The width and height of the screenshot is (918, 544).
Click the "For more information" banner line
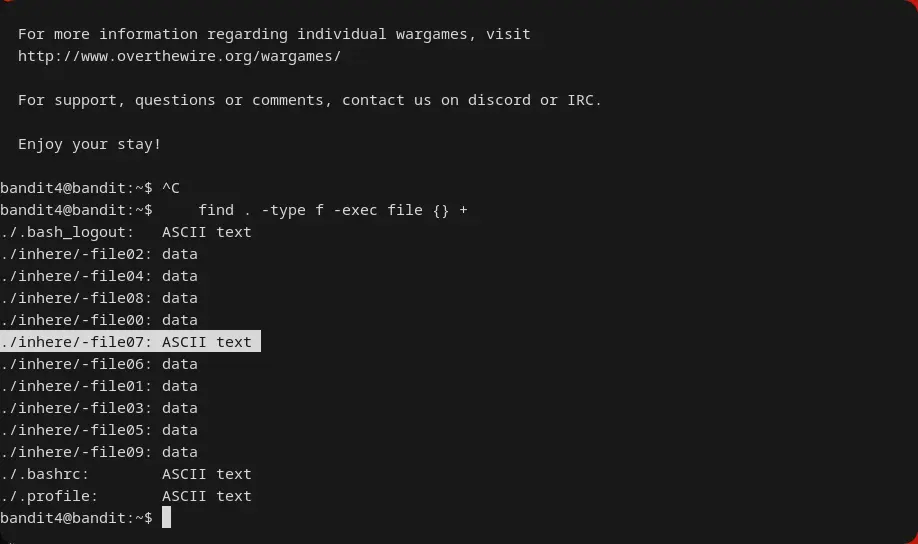coord(274,34)
